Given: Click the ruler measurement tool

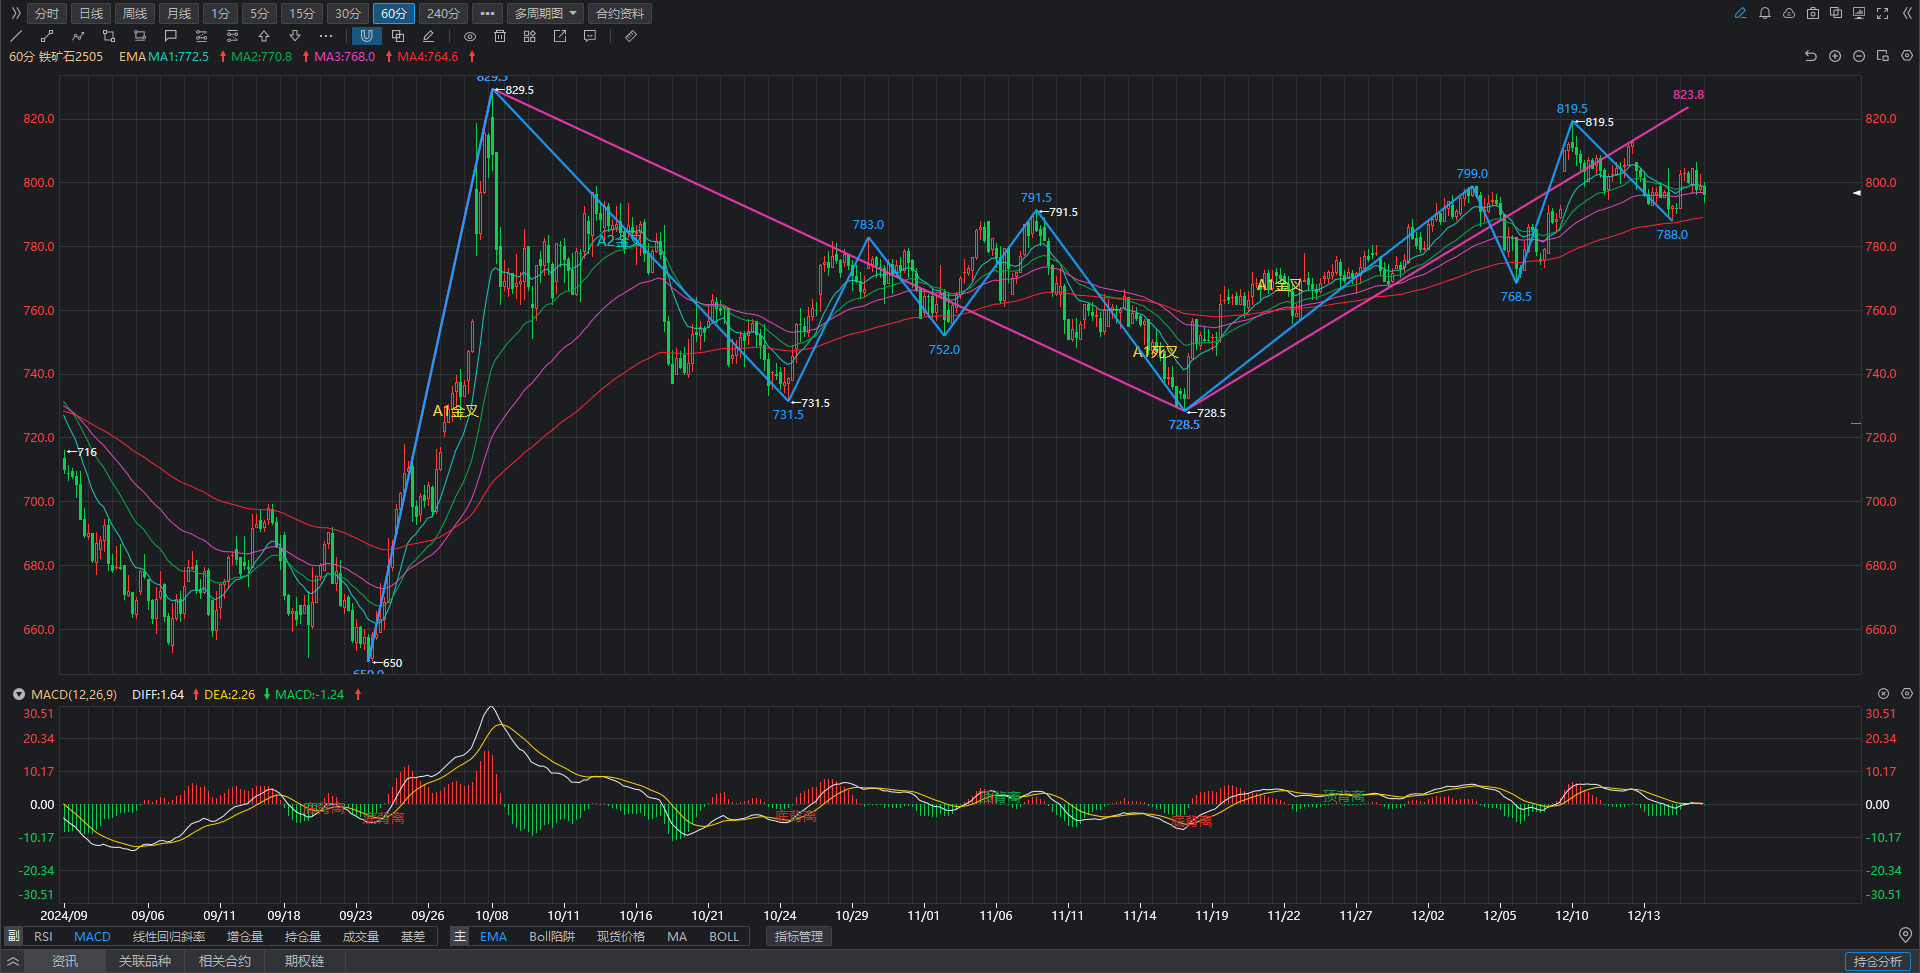Looking at the screenshot, I should point(631,36).
